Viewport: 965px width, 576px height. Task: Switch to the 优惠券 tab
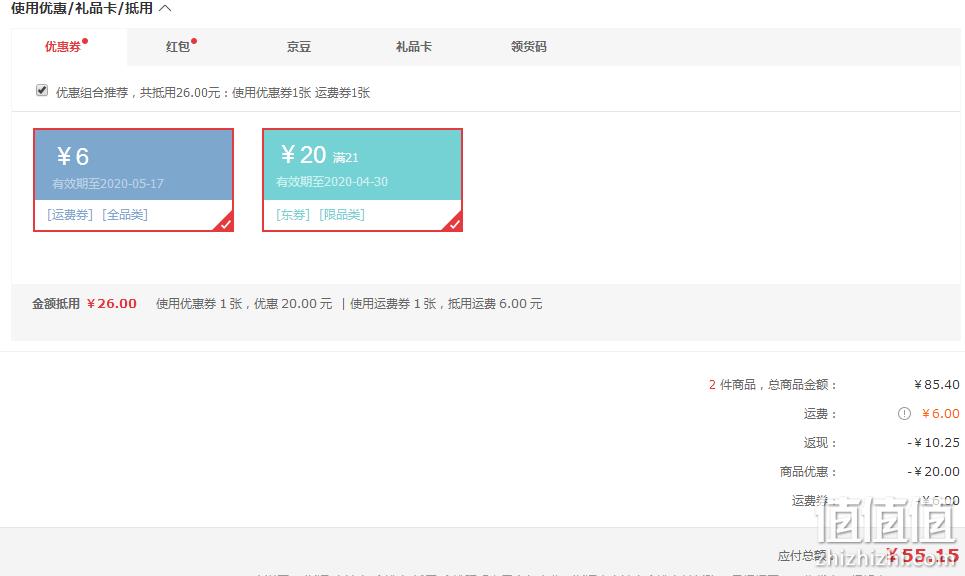tap(69, 47)
